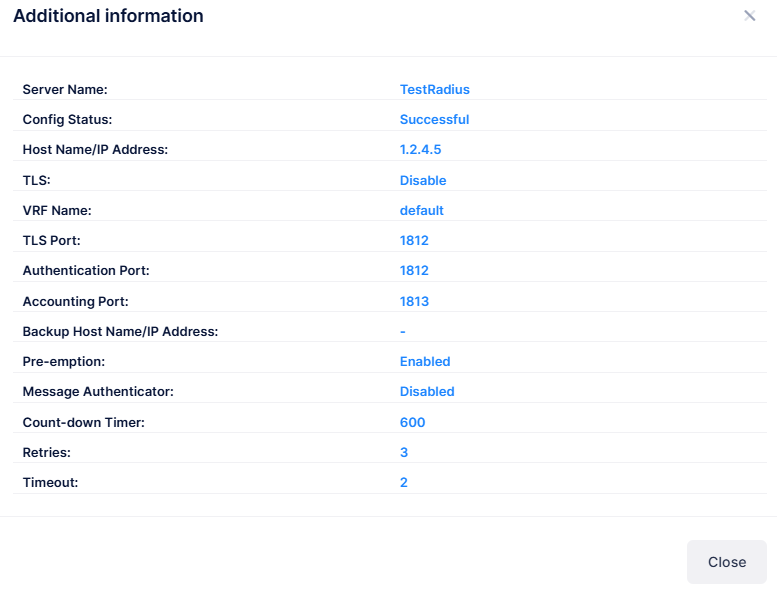Select the TLS Port 1812 value
The height and width of the screenshot is (593, 777).
[x=414, y=240]
